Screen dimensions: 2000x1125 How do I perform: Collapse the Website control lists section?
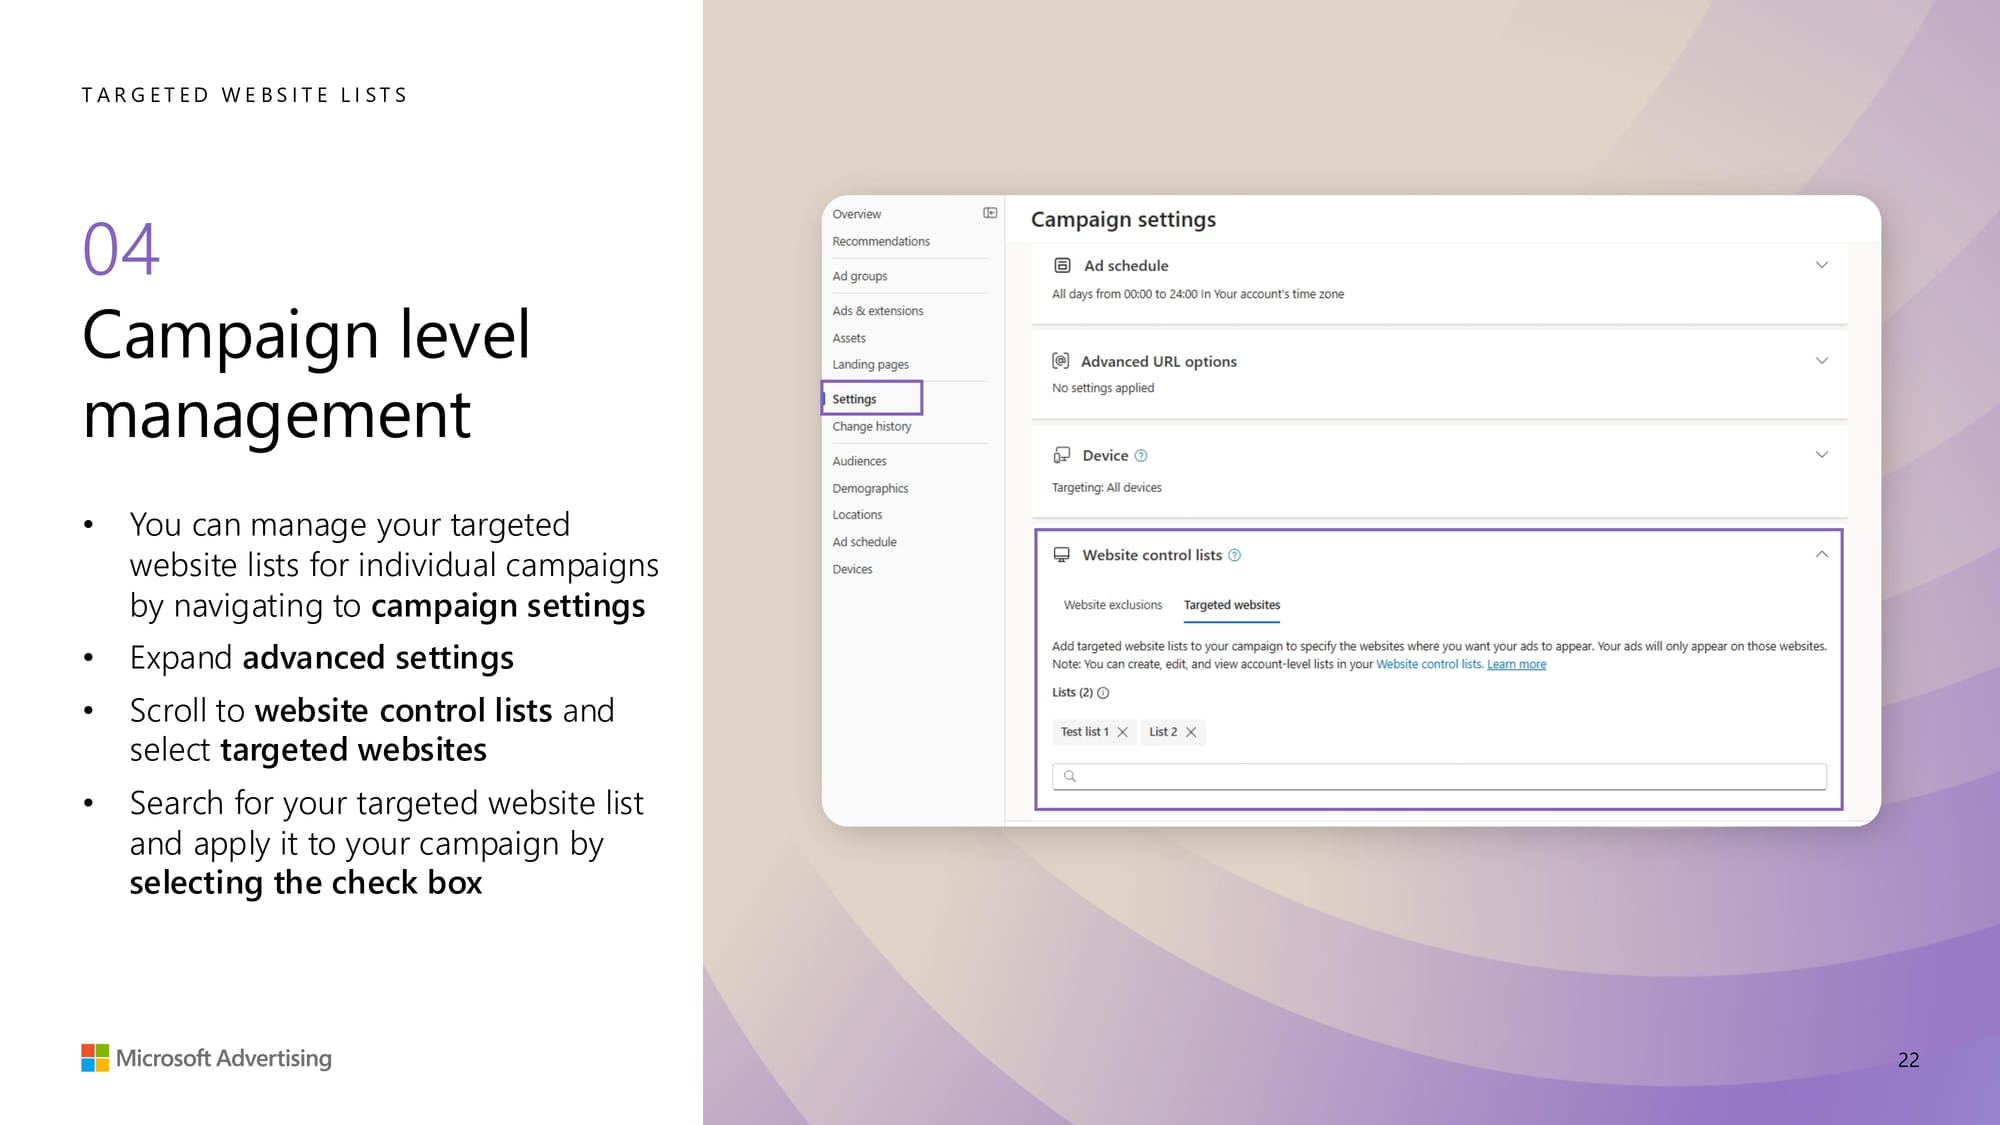[1822, 554]
